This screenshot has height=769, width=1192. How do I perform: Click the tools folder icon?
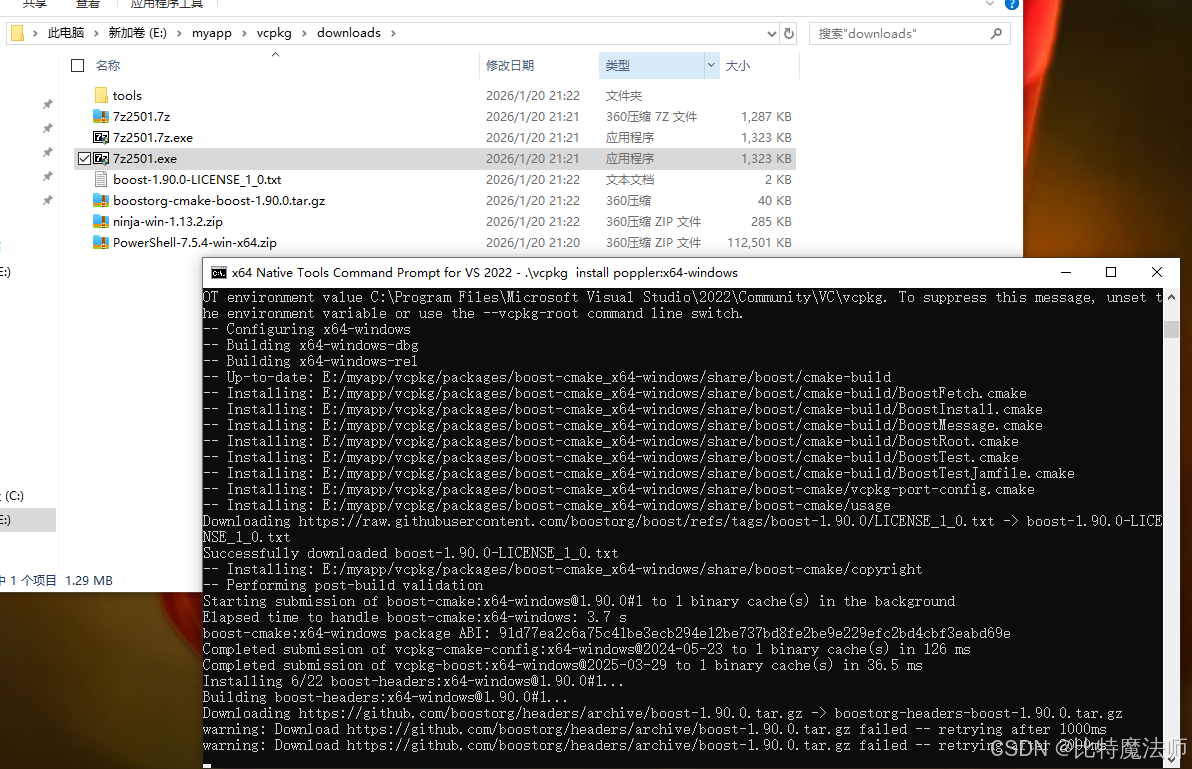tap(101, 95)
